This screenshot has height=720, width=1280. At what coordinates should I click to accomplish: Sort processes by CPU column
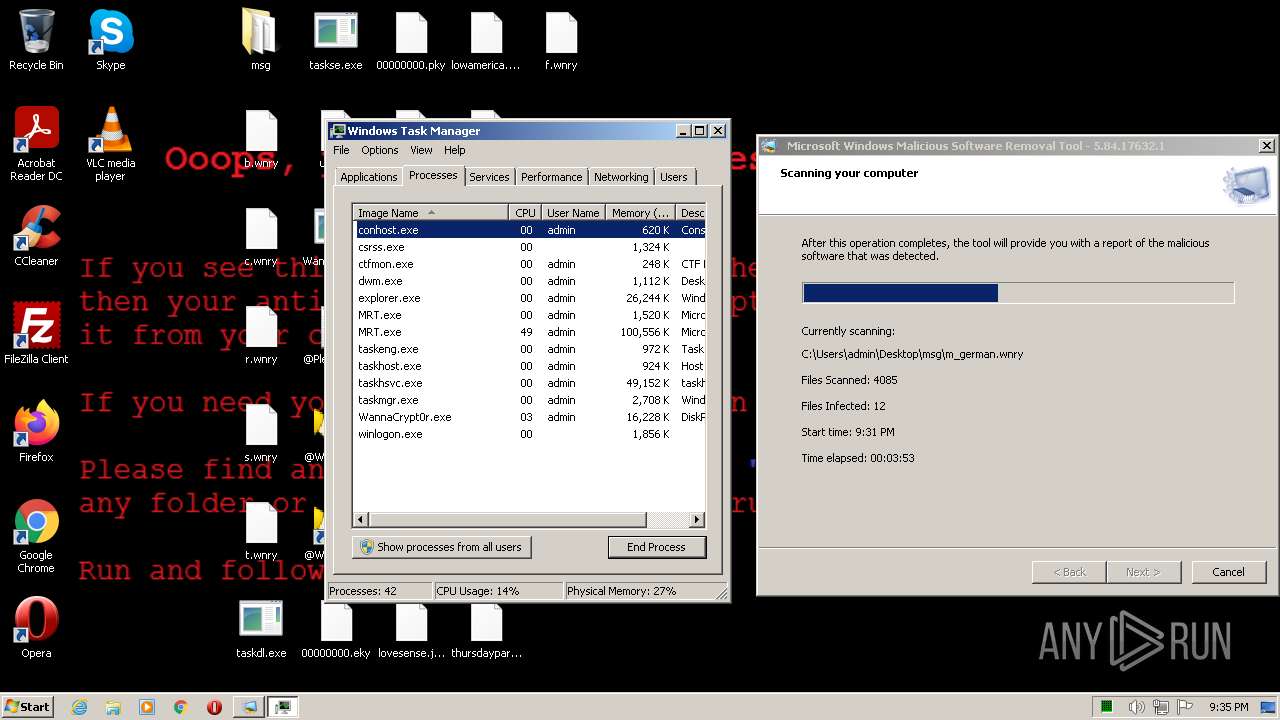525,213
